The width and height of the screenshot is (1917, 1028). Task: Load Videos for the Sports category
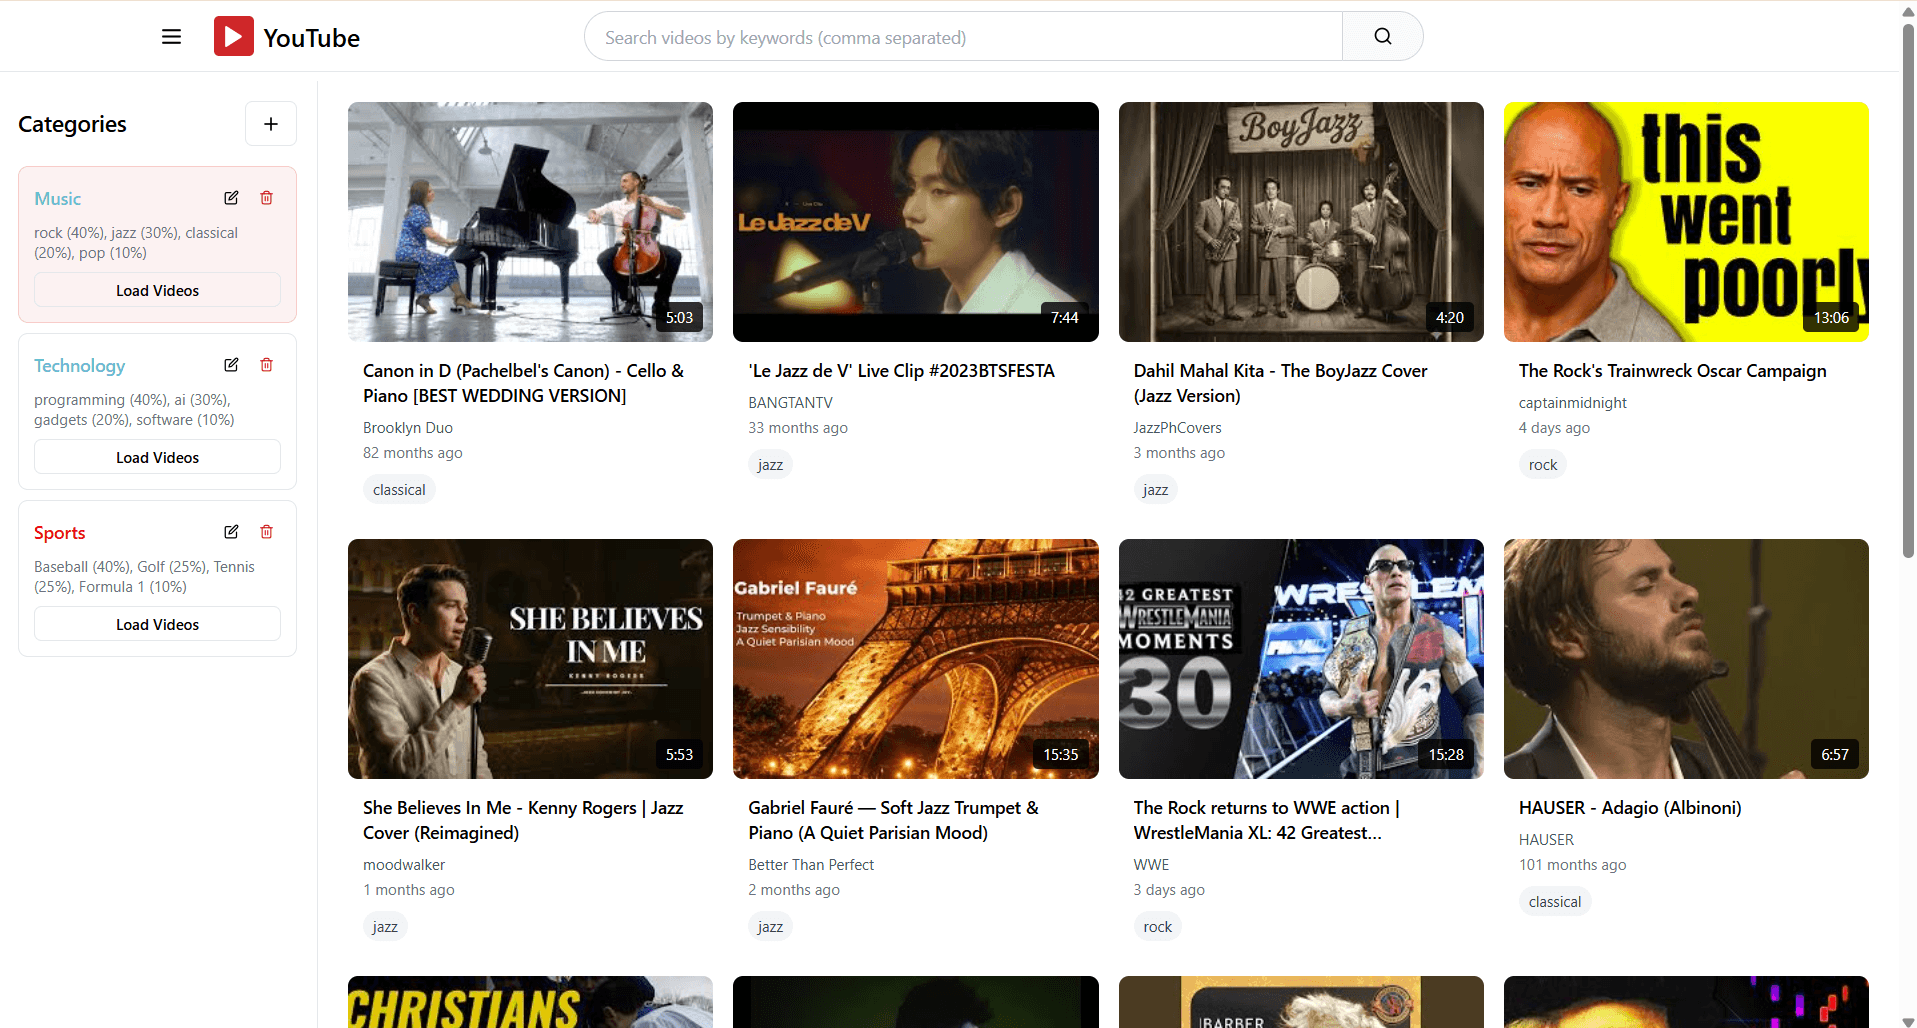156,623
